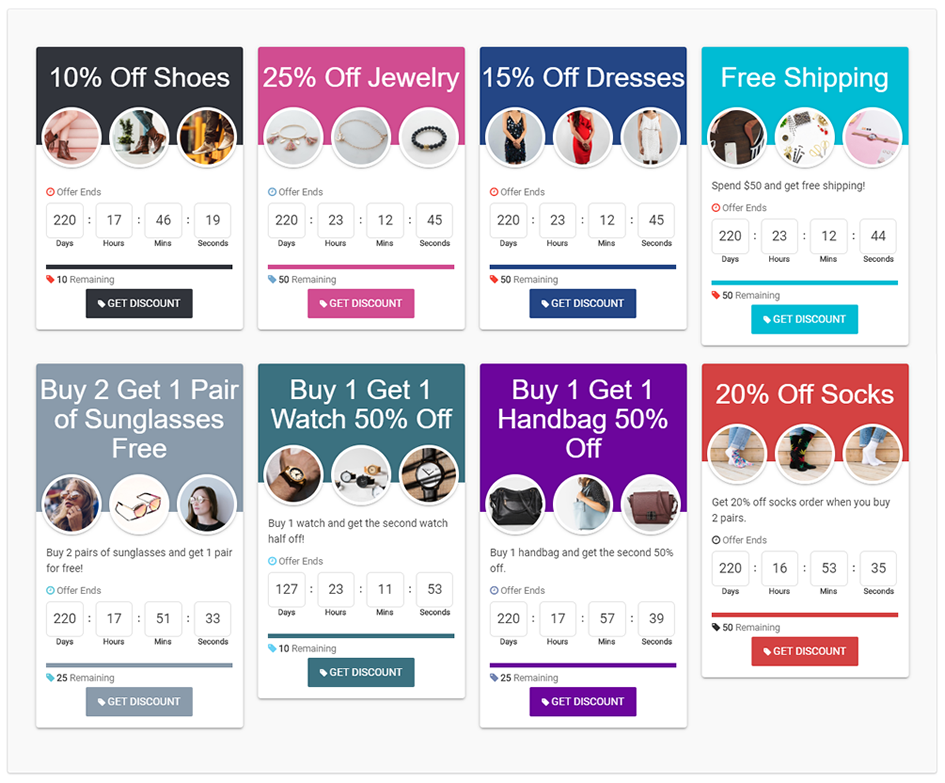Click the tag icon next to 10 Remaining on Shoes
Image resolution: width=945 pixels, height=783 pixels.
tap(51, 280)
